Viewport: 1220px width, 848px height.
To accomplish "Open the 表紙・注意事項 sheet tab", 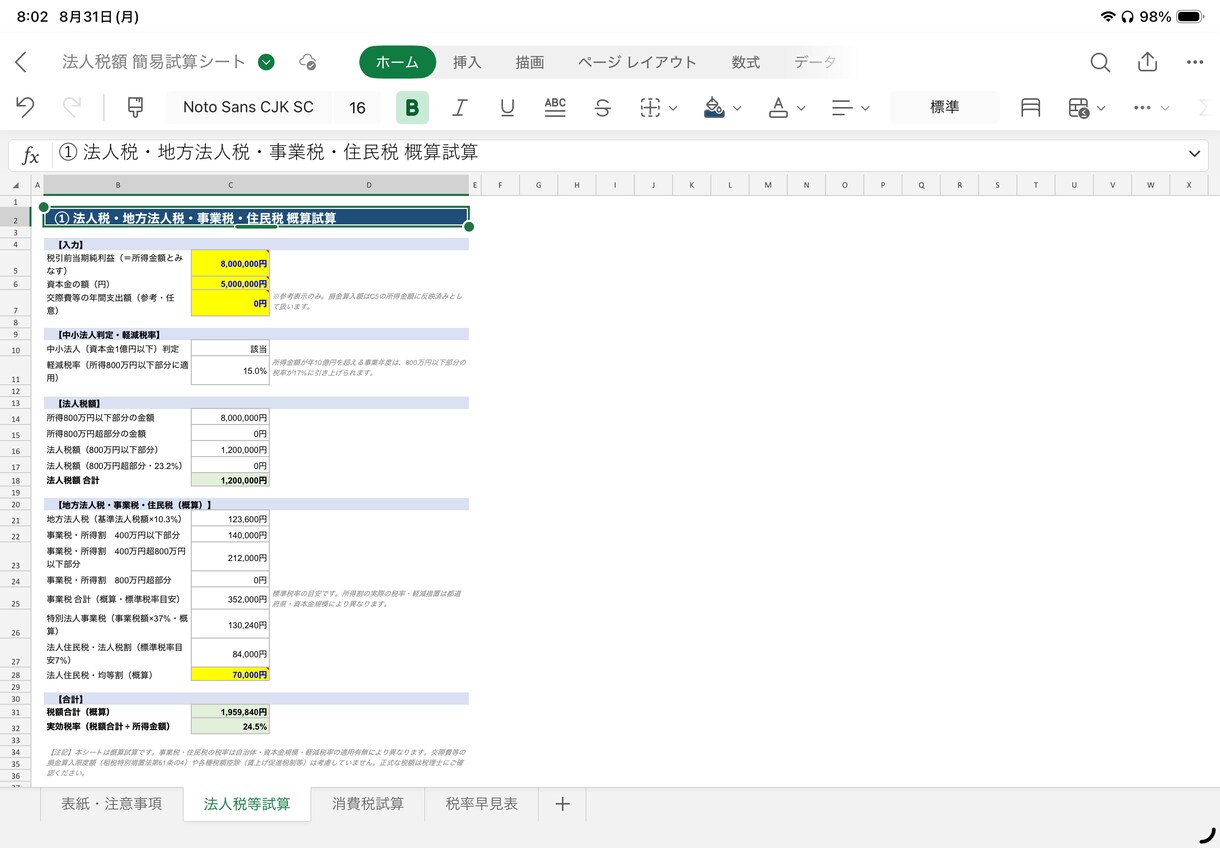I will click(112, 804).
